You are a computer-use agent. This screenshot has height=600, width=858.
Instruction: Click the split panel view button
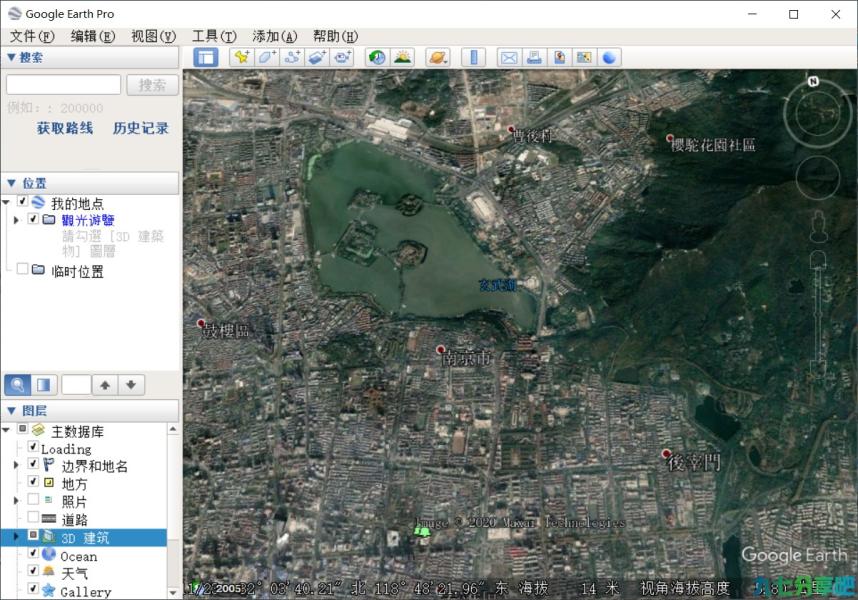pyautogui.click(x=44, y=385)
